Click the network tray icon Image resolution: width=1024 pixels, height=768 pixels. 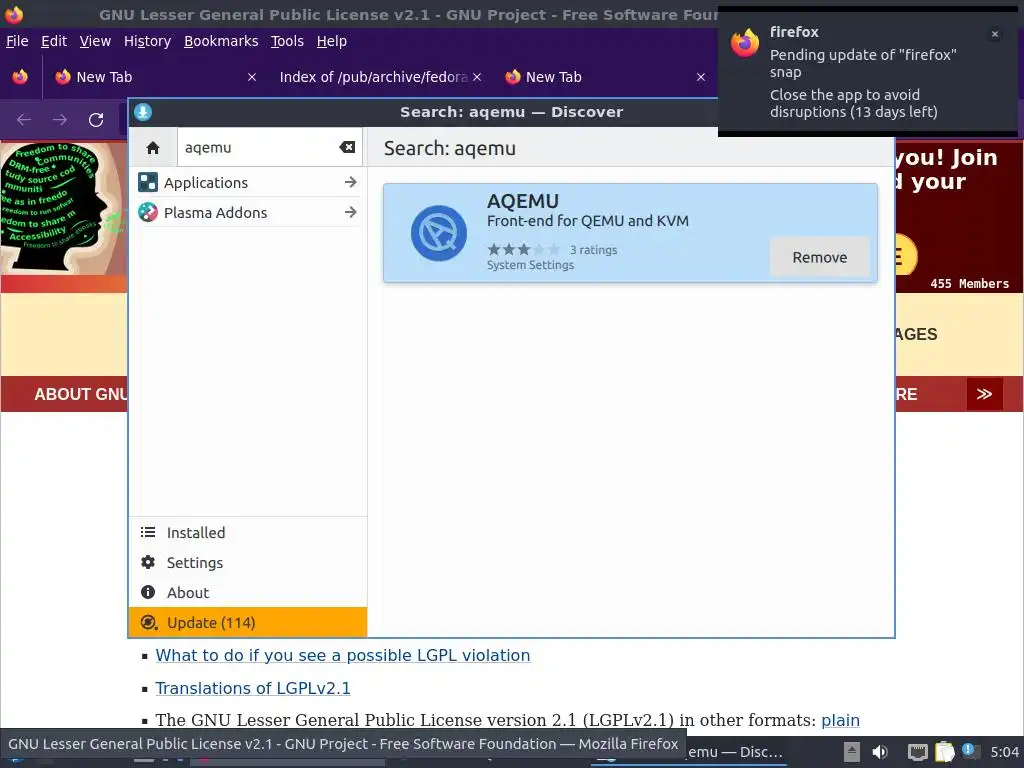pyautogui.click(x=918, y=752)
